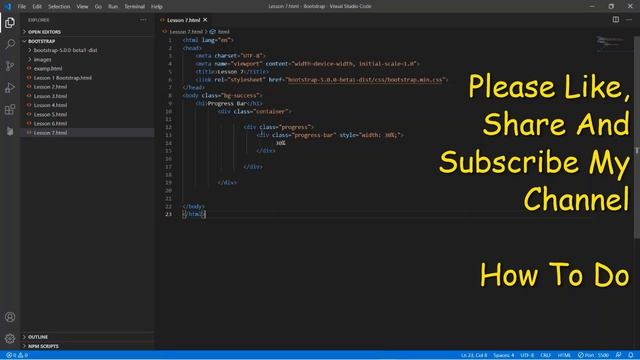Image resolution: width=640 pixels, height=360 pixels.
Task: Open the Extensions view
Action: pyautogui.click(x=10, y=109)
